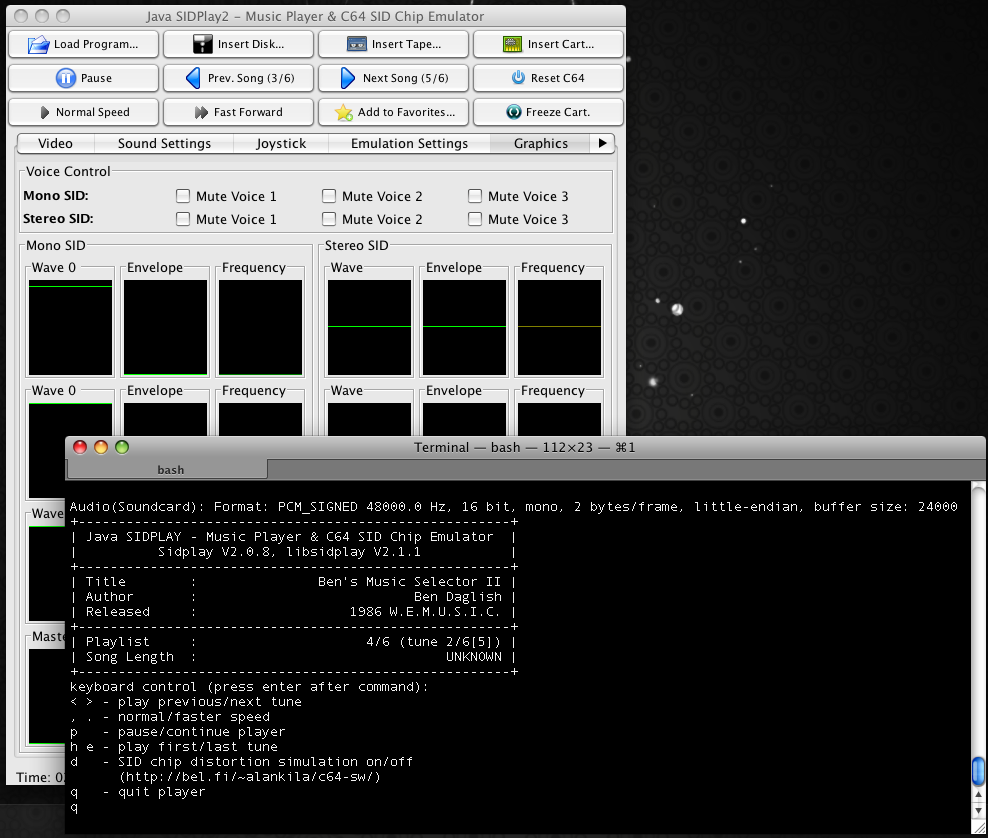
Task: Open the Sound Settings tab
Action: (x=164, y=144)
